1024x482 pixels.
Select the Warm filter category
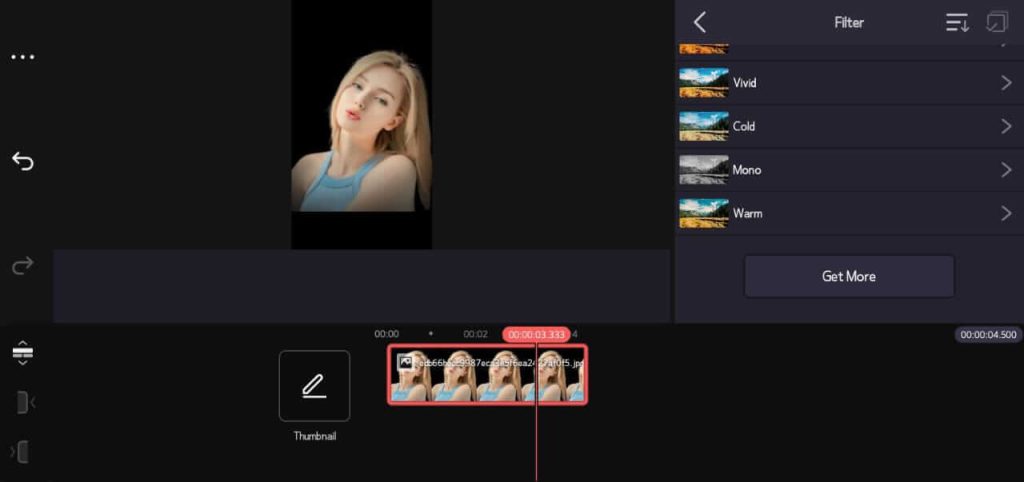click(849, 213)
